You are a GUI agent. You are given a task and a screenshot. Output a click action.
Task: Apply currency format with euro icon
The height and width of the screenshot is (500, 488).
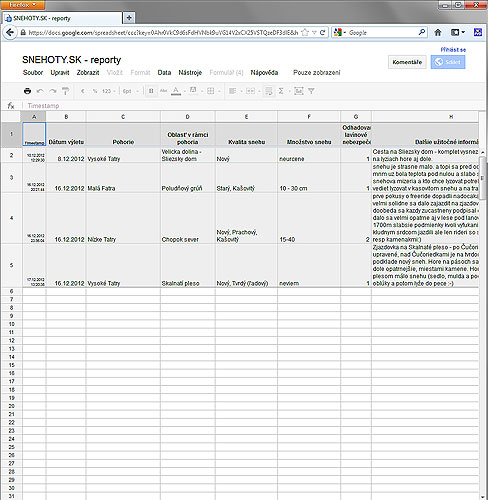(x=82, y=91)
